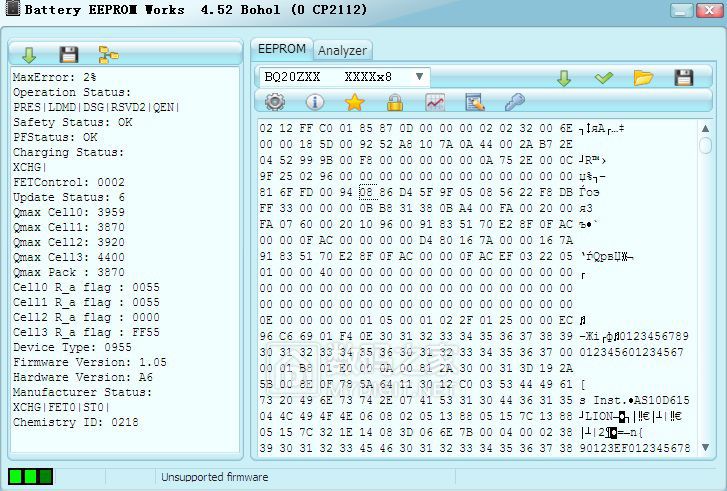Click 'Cell3 R_a flag : FF55' line

click(86, 332)
